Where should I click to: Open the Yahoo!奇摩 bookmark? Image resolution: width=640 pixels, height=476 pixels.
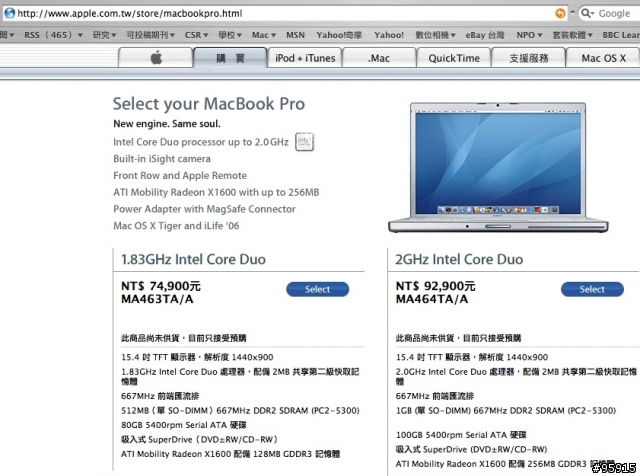339,35
